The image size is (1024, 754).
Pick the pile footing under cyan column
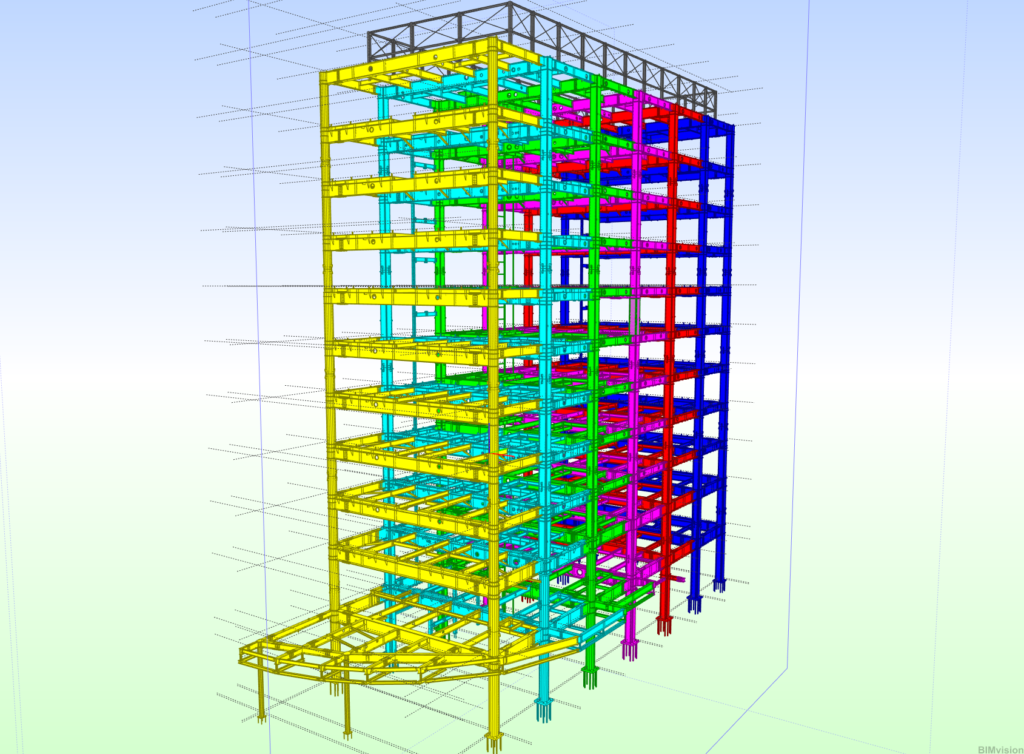point(544,711)
